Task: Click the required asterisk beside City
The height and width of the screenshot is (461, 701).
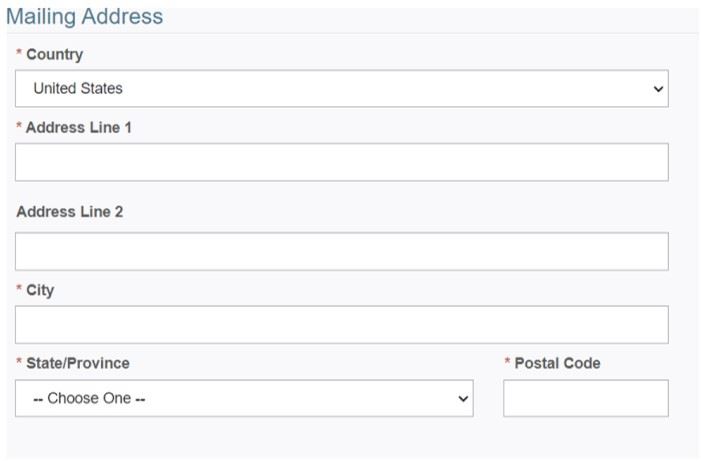Action: point(19,290)
